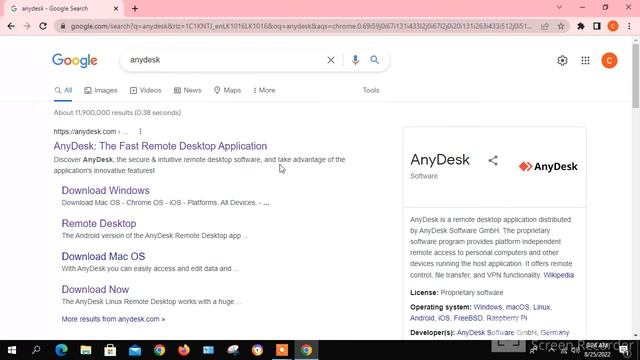Open the tab search dropdown arrow

pyautogui.click(x=559, y=7)
